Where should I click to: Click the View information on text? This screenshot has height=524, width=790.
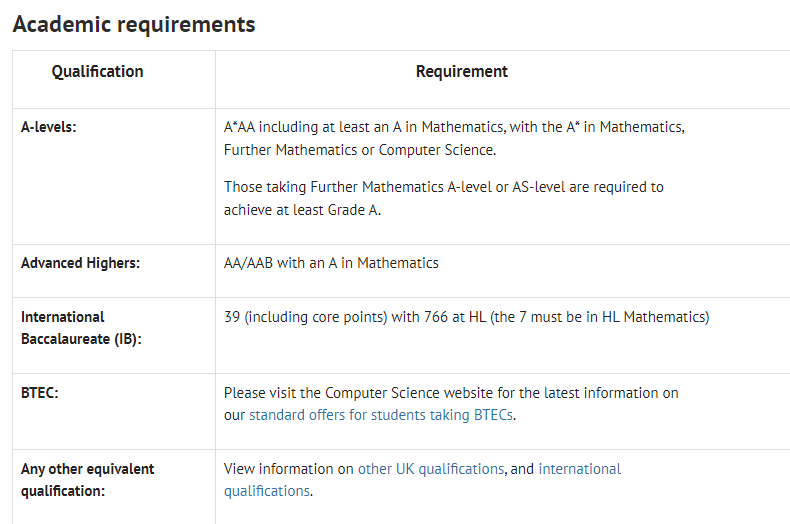[x=289, y=469]
